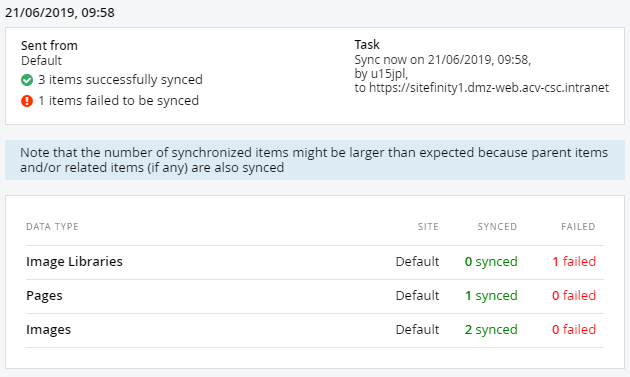The width and height of the screenshot is (630, 377).
Task: Click the Default site cell for Image Libraries
Action: click(417, 262)
